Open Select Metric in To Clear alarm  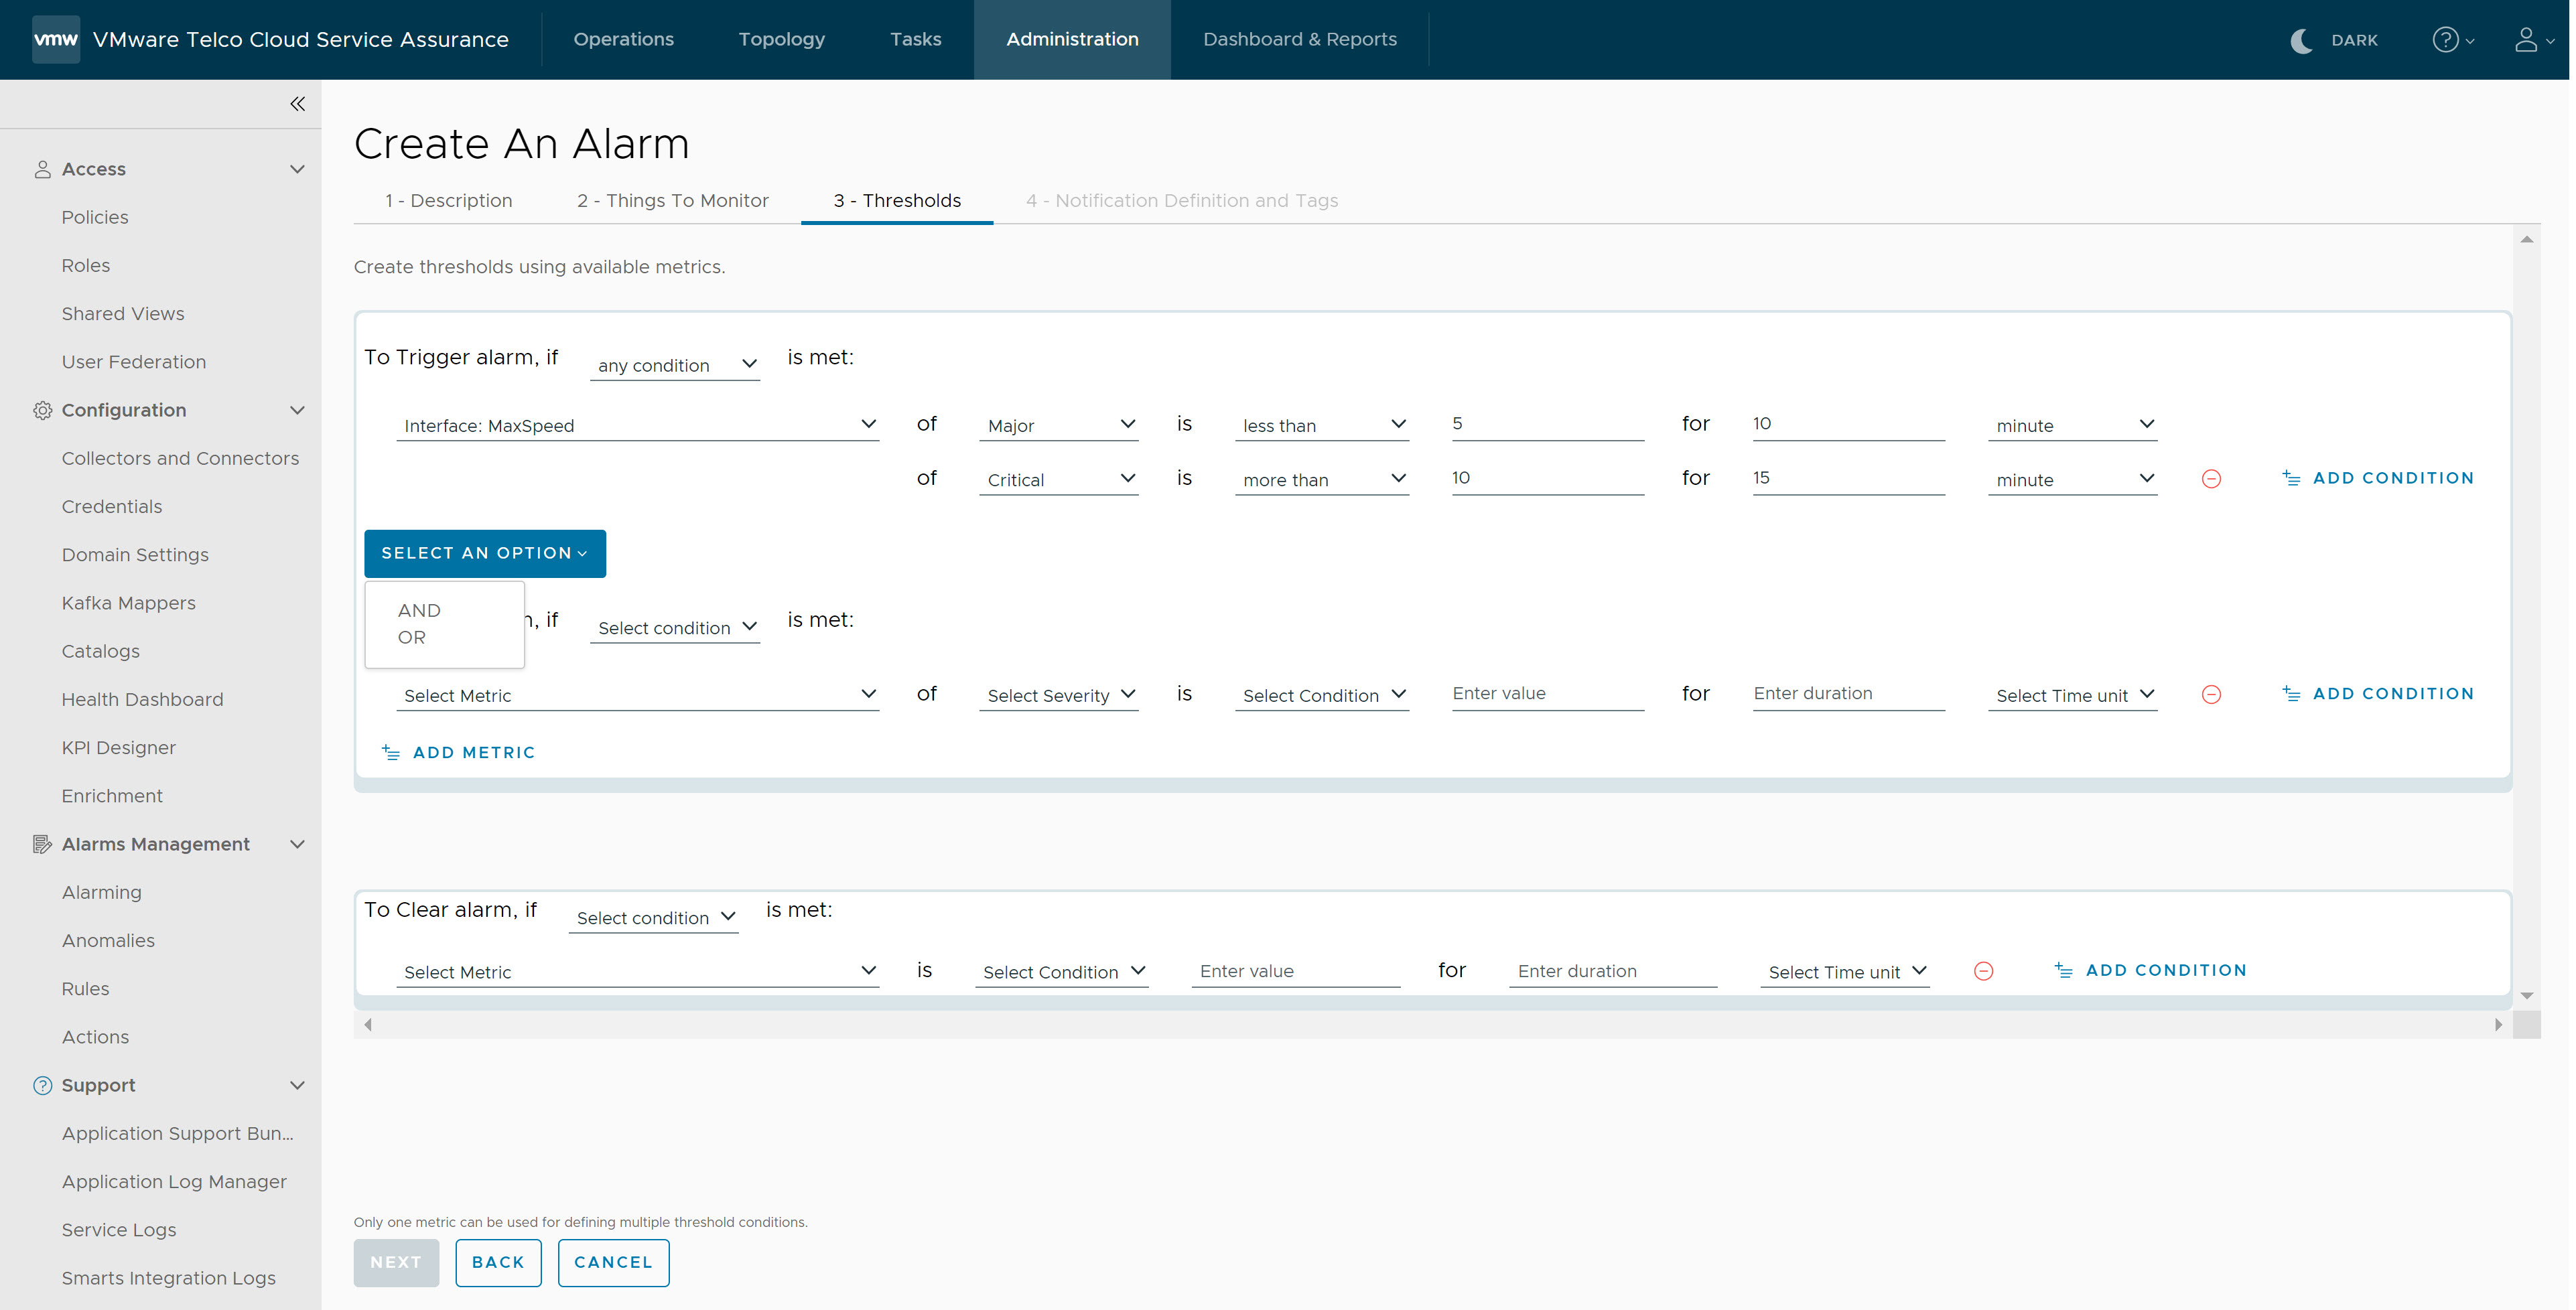(x=637, y=972)
